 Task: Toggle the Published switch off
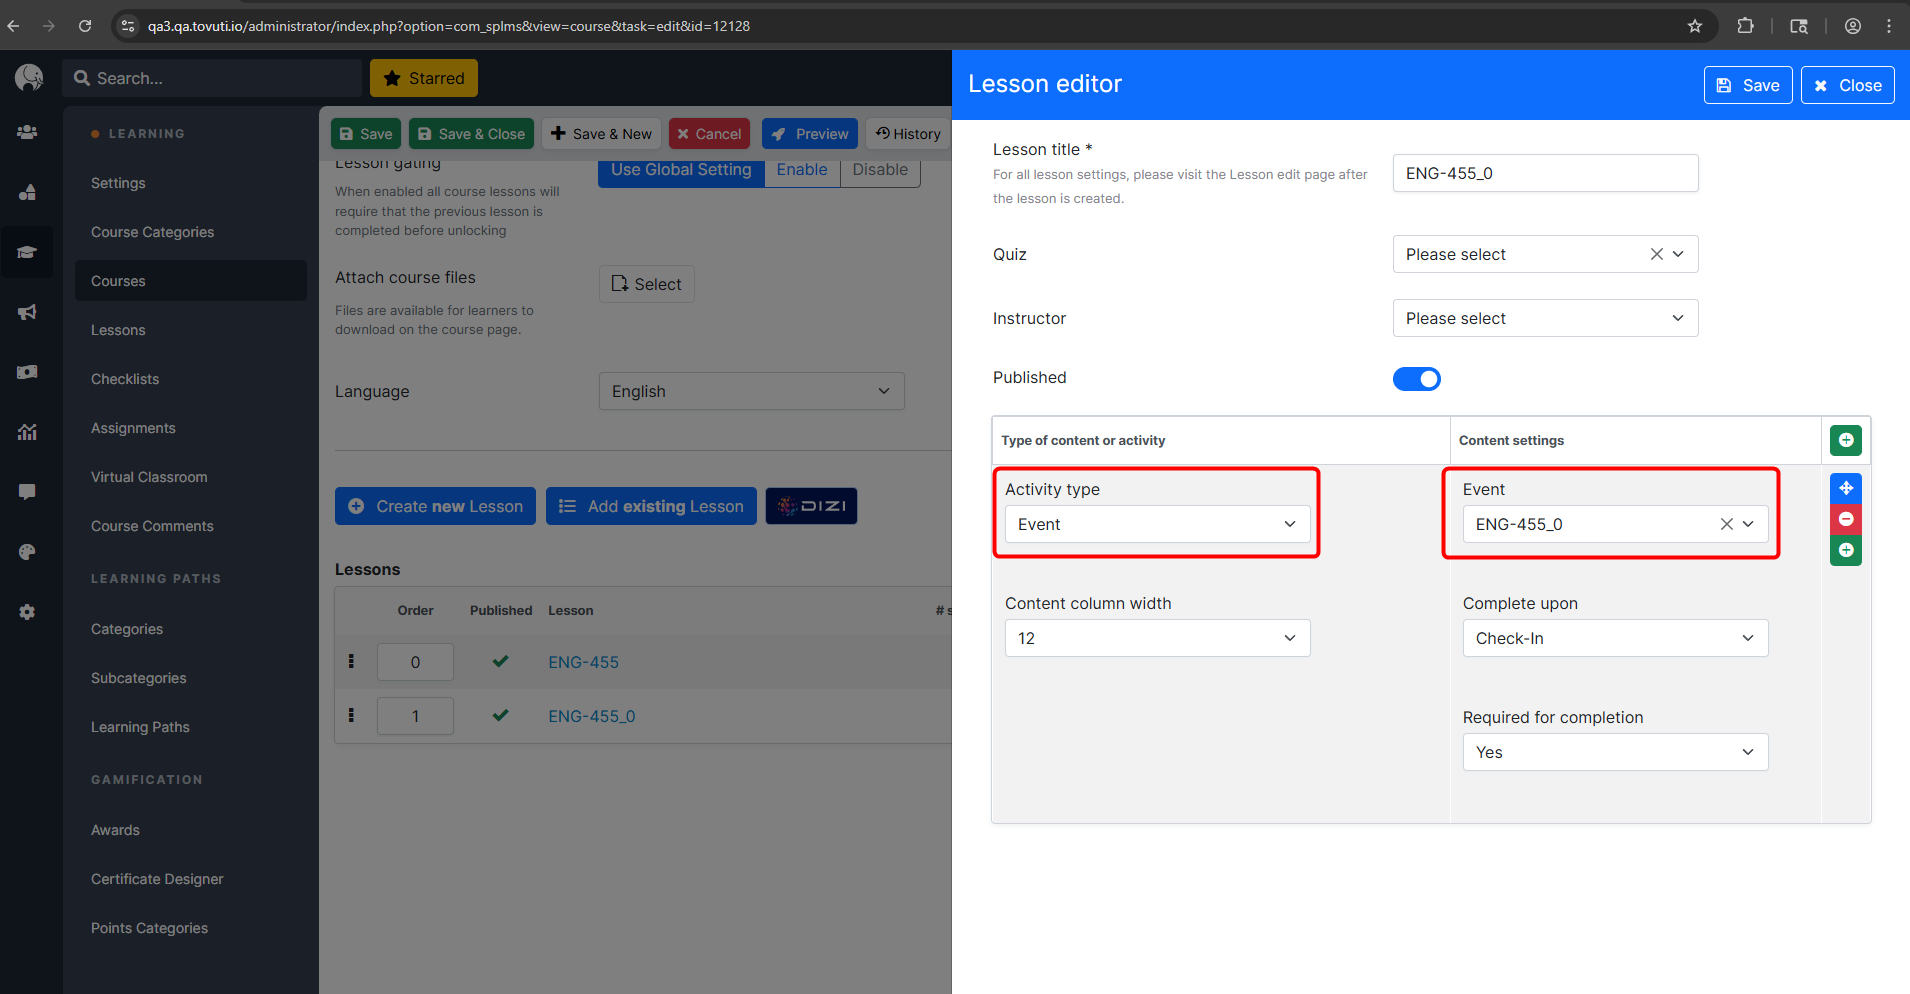point(1416,379)
